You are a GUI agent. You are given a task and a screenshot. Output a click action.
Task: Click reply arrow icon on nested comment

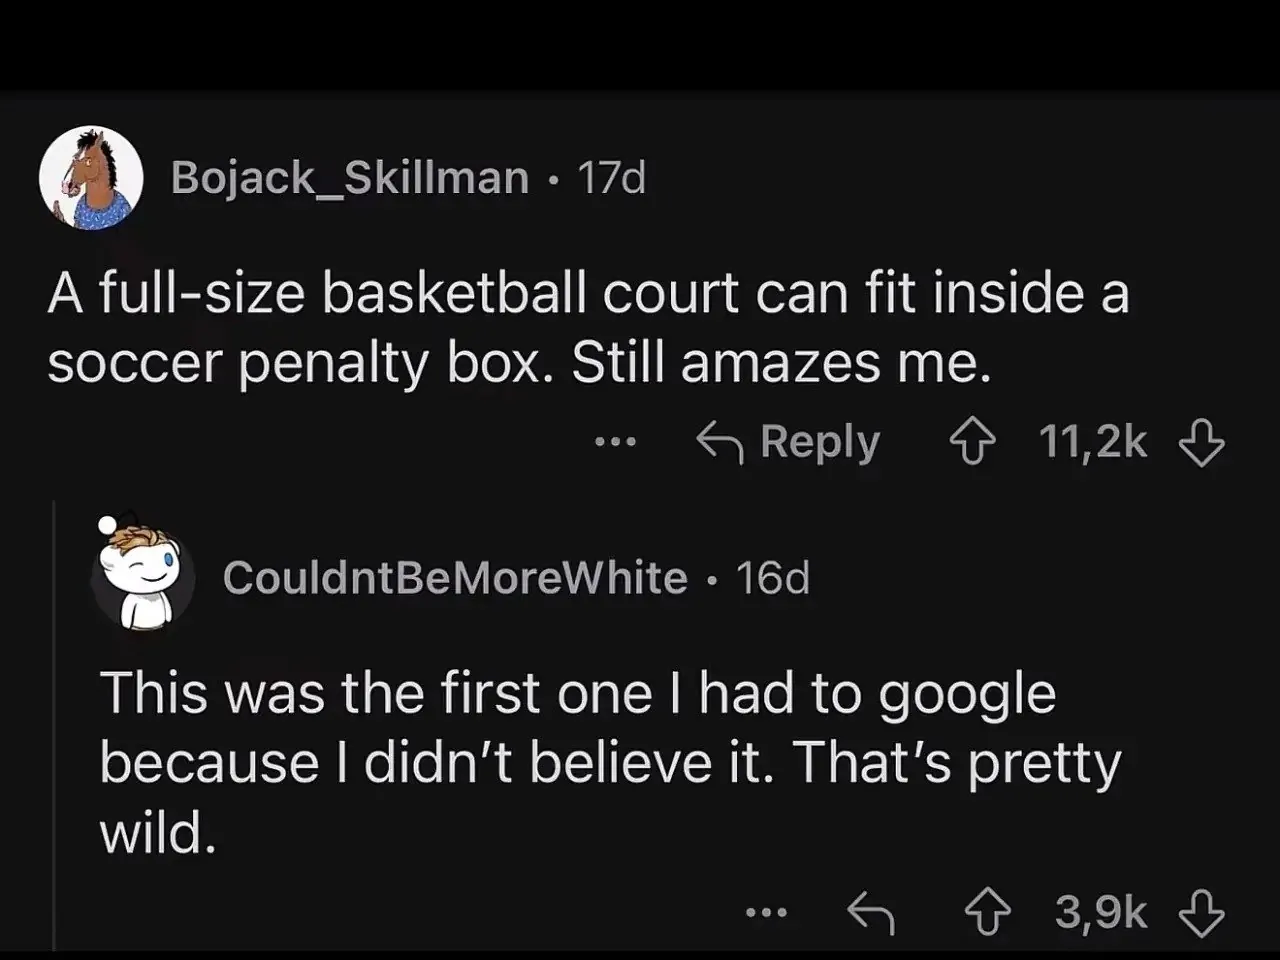coord(871,912)
